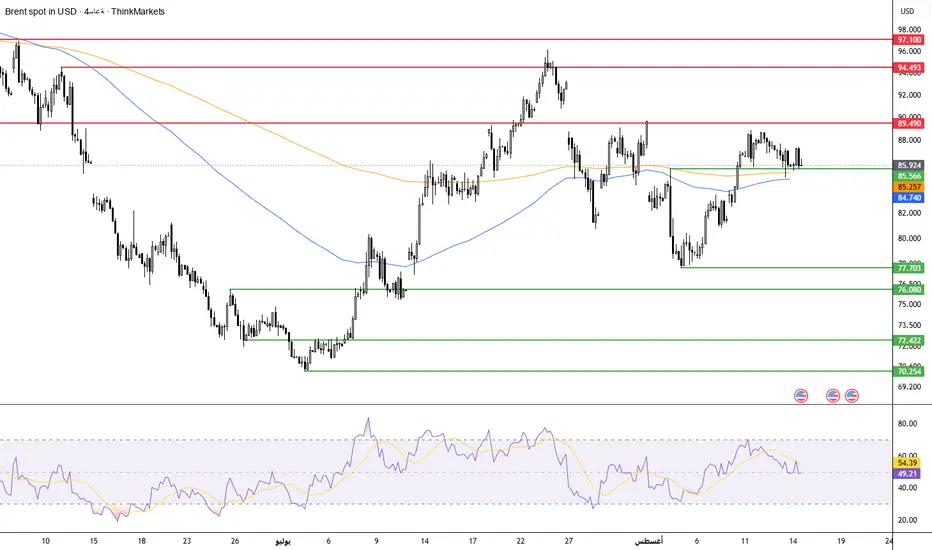Click date 9 on the time axis
The height and width of the screenshot is (550, 932).
[x=376, y=541]
